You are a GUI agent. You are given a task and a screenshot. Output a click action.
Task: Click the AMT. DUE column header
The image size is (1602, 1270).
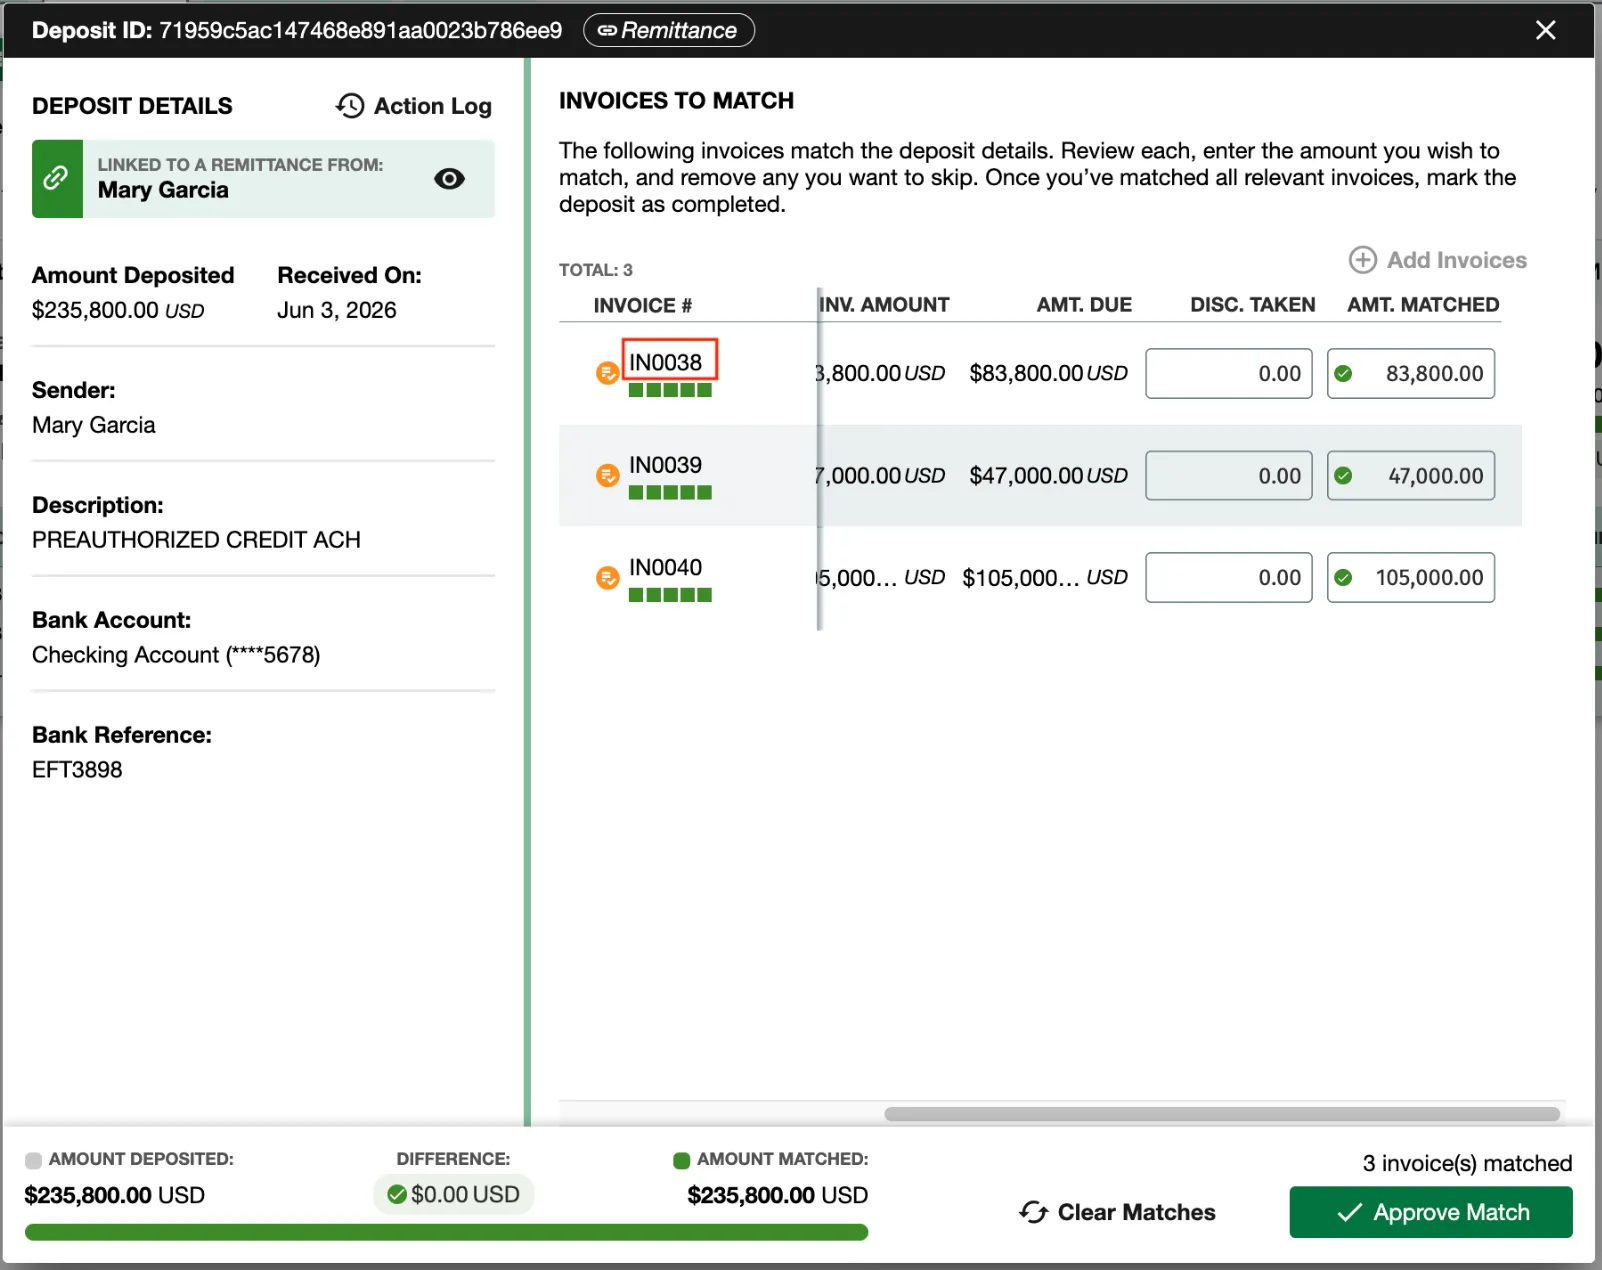[1084, 305]
